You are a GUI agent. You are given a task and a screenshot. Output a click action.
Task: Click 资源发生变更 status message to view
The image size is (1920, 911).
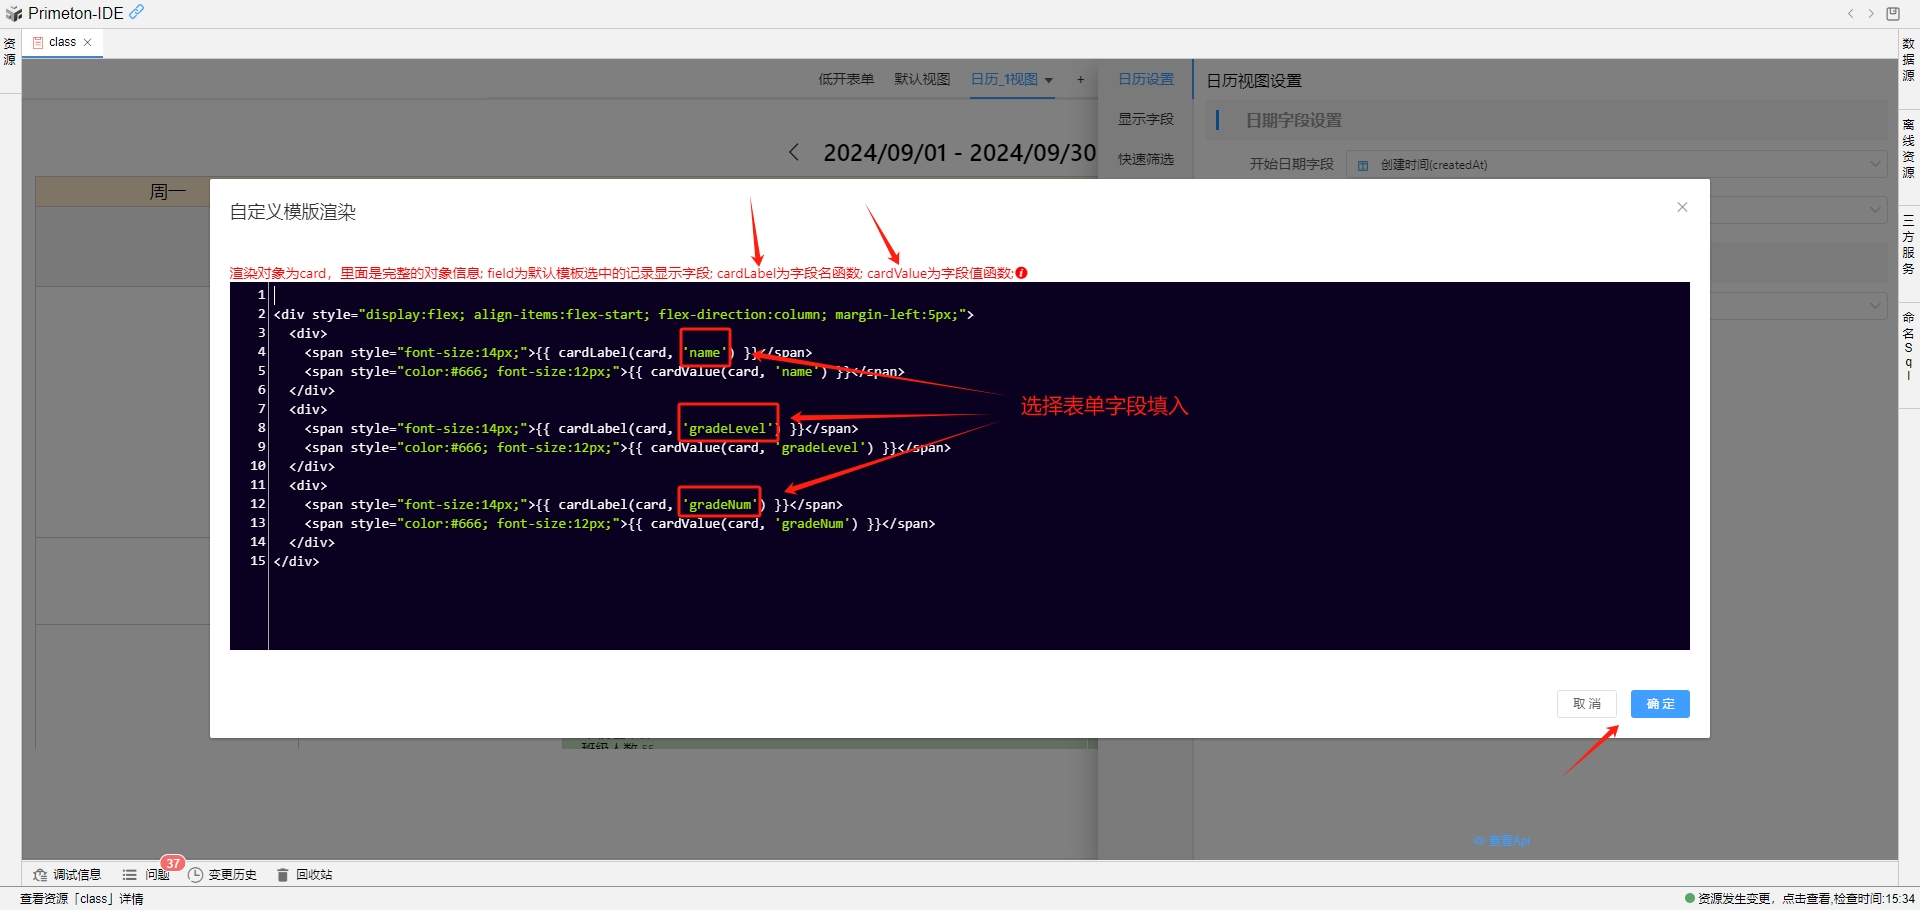point(1734,899)
